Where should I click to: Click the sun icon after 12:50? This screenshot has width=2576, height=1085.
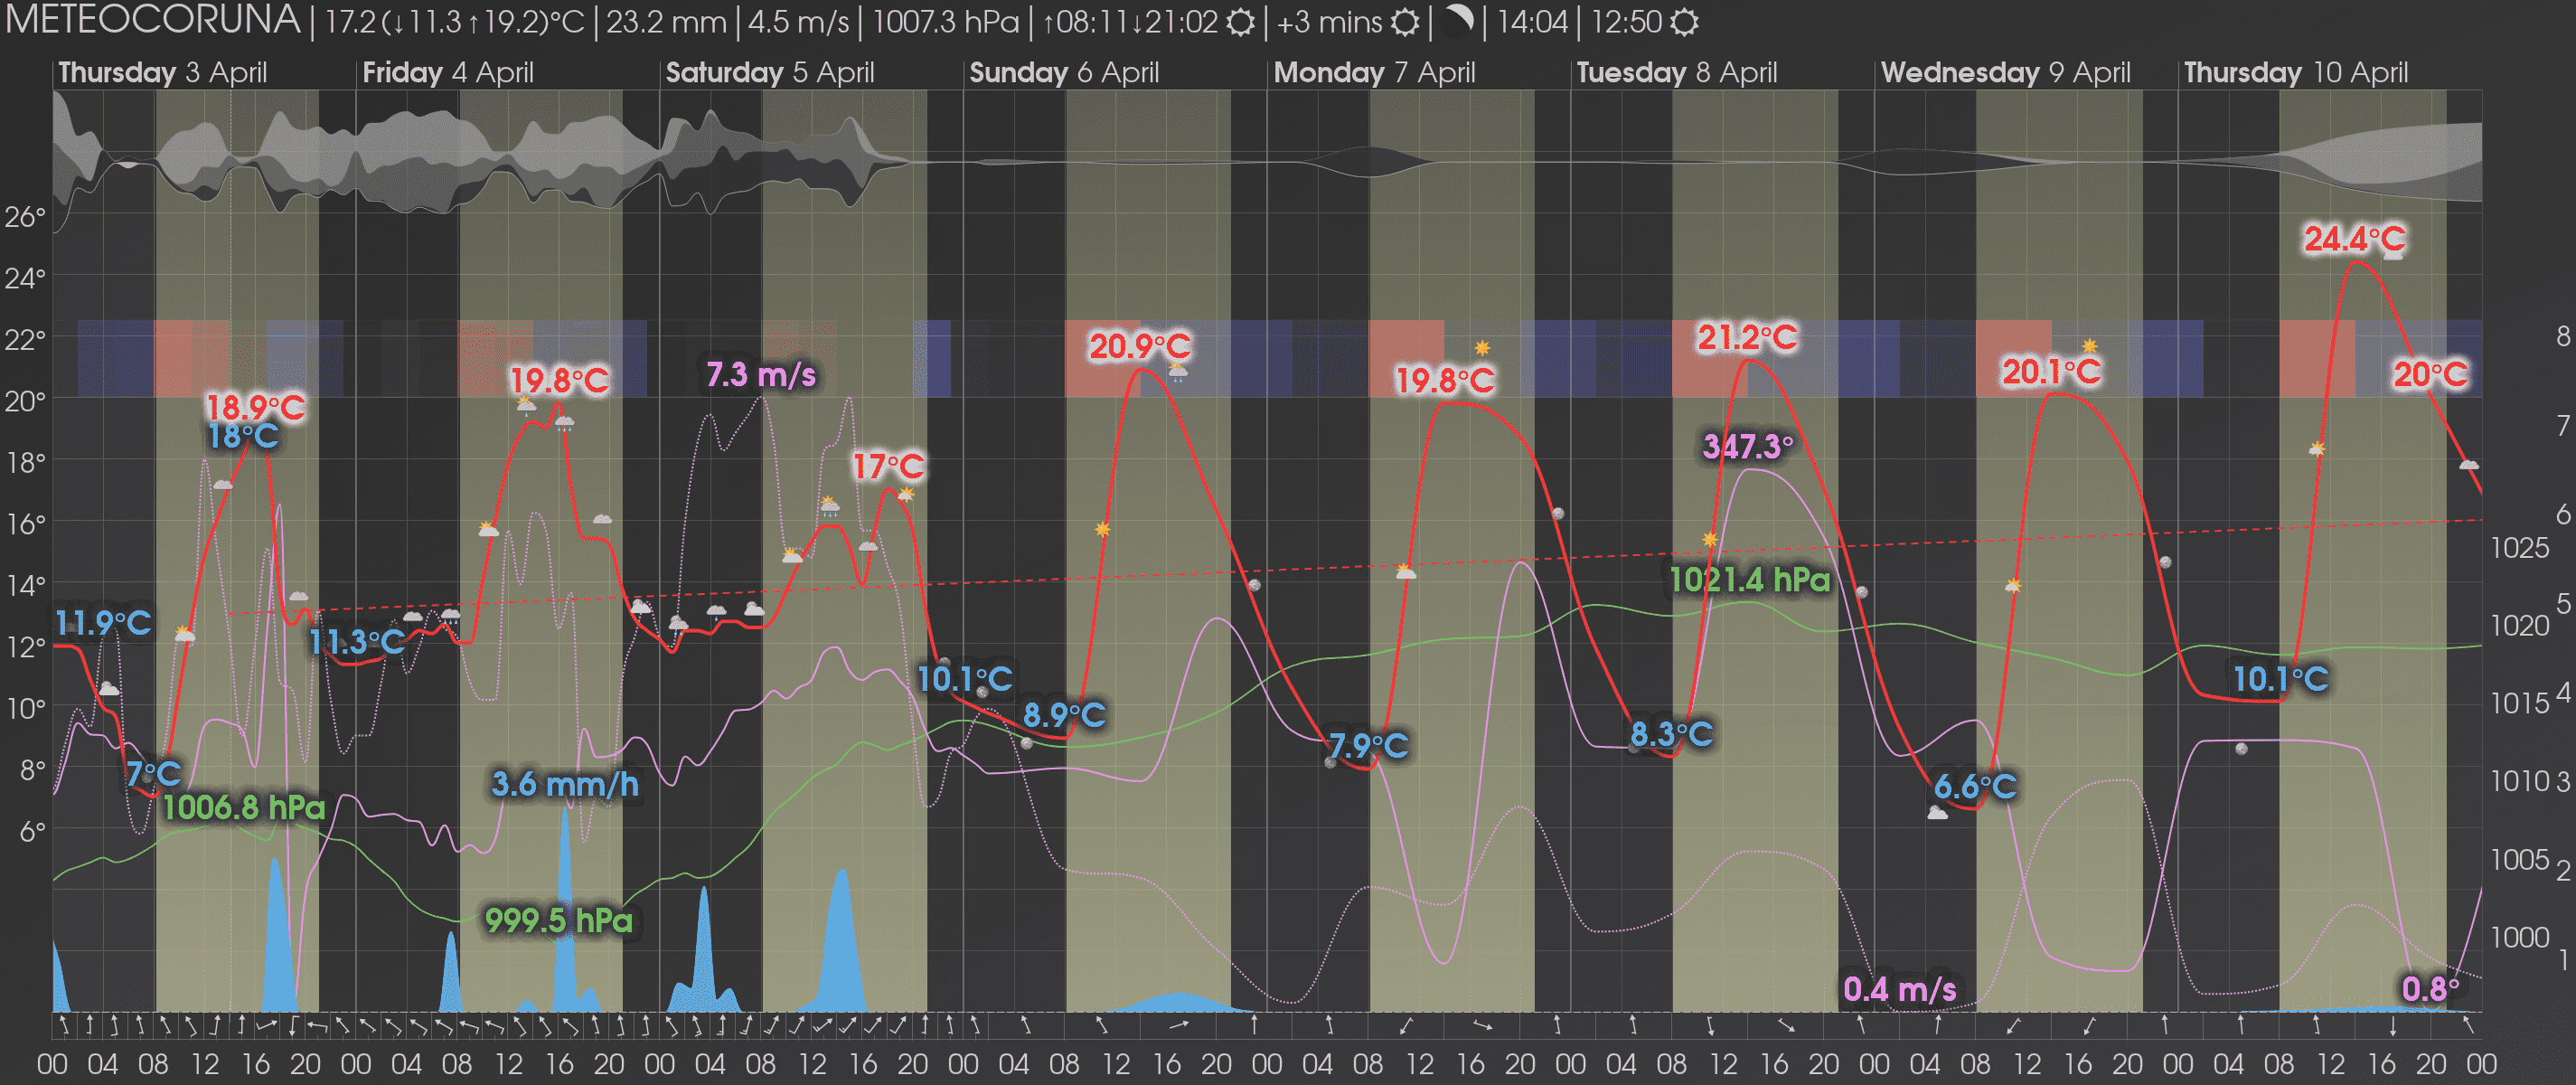point(1685,22)
